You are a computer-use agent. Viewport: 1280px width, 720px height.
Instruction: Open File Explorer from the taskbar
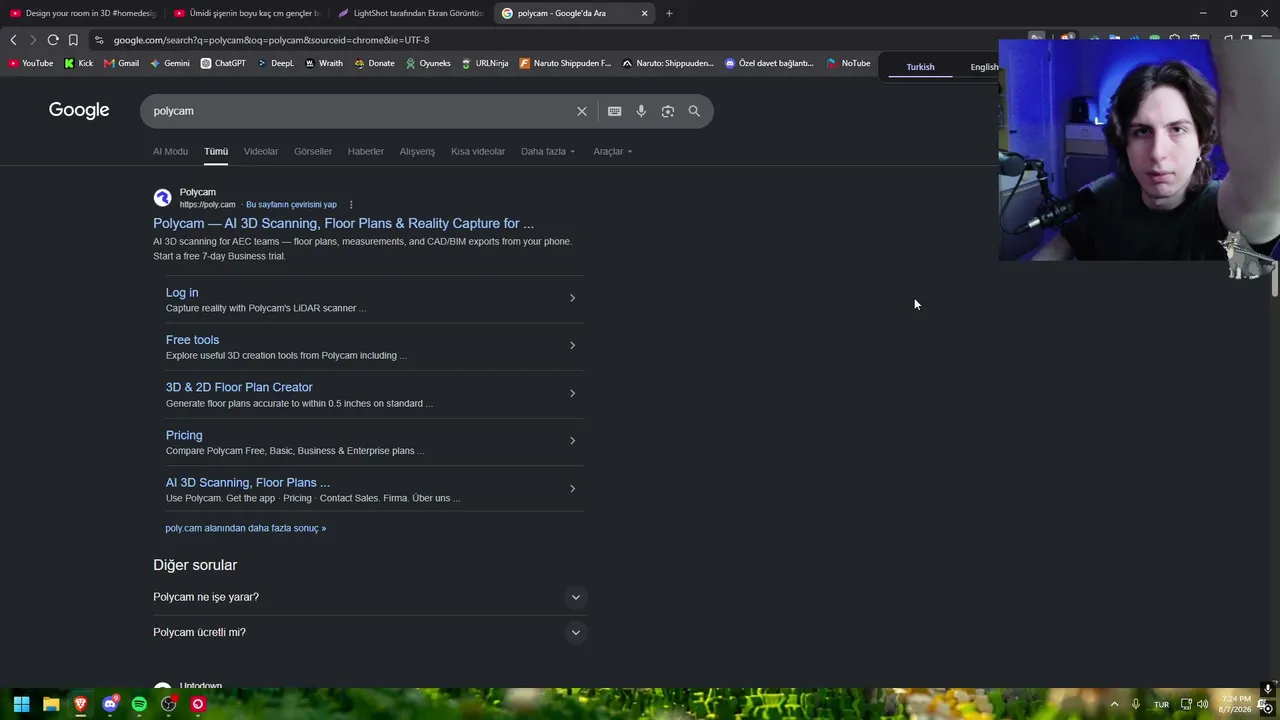pos(51,704)
